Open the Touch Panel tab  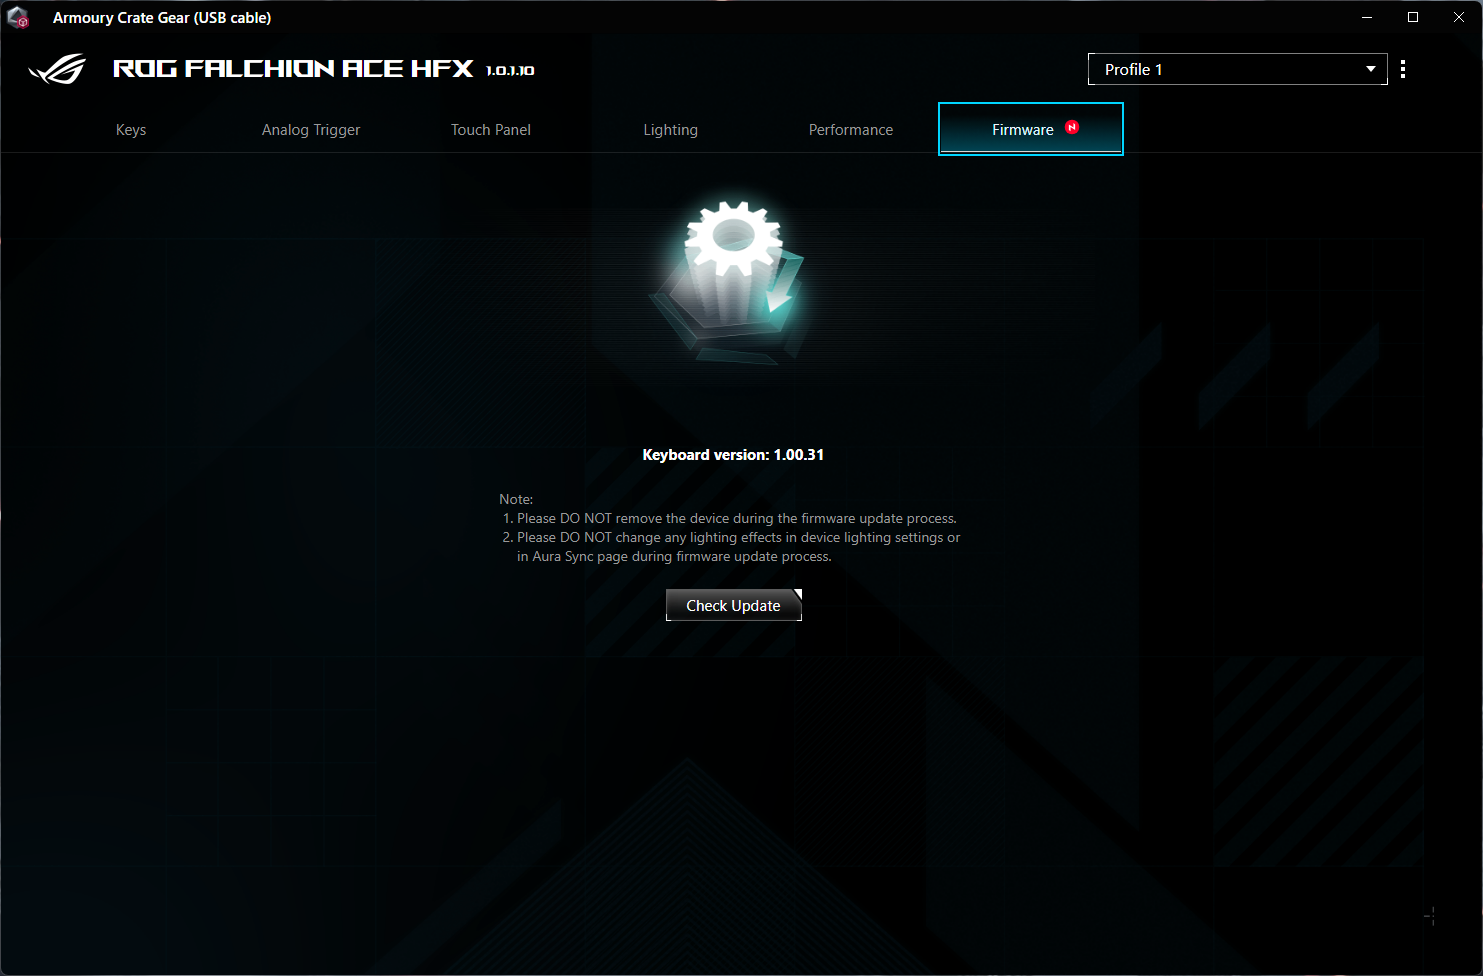491,130
